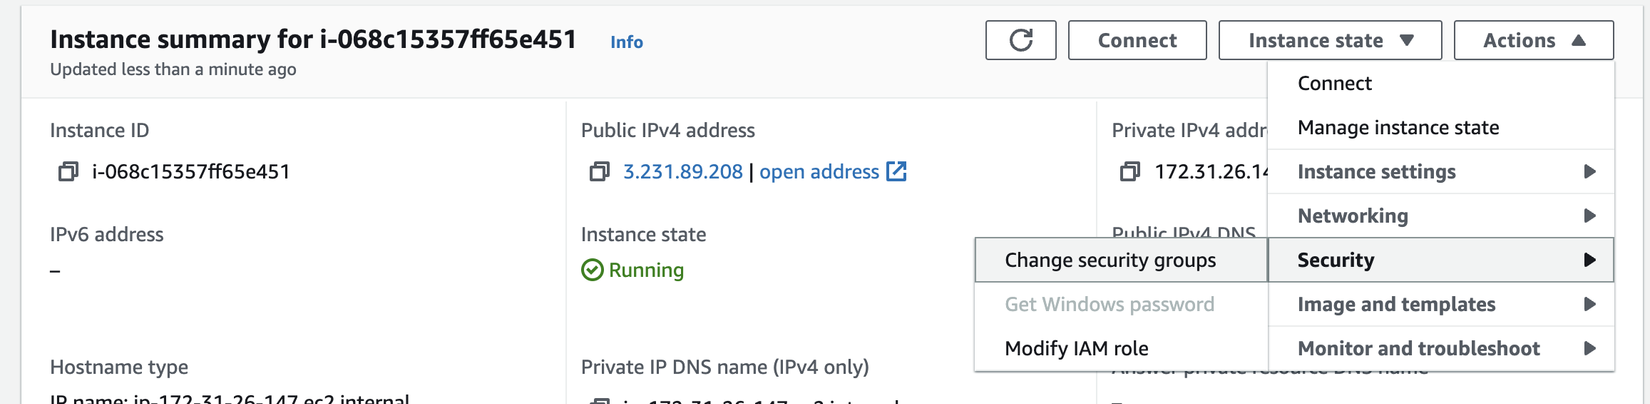Image resolution: width=1650 pixels, height=404 pixels.
Task: Copy the private IPv4 address
Action: pos(1130,172)
